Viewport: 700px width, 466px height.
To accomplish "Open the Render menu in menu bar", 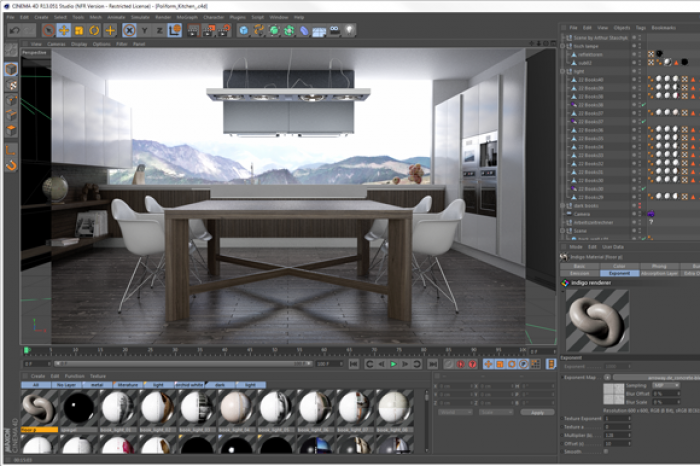I will click(x=163, y=17).
